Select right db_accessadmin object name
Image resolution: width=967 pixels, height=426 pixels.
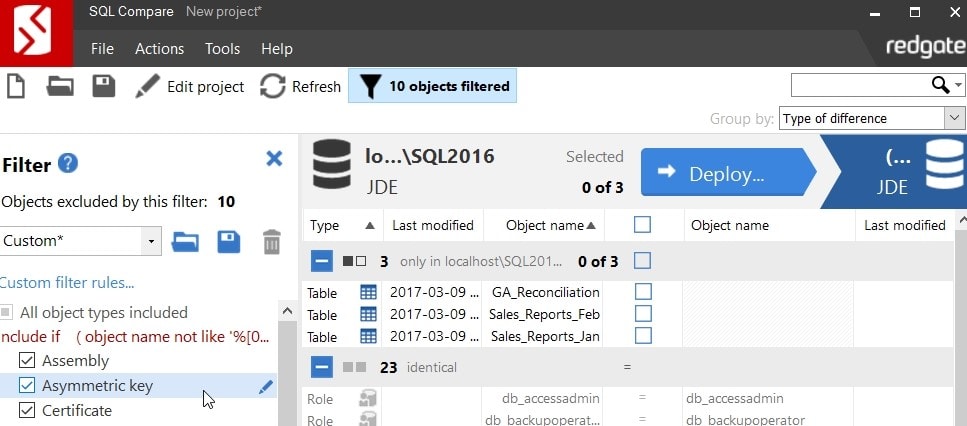pyautogui.click(x=735, y=399)
